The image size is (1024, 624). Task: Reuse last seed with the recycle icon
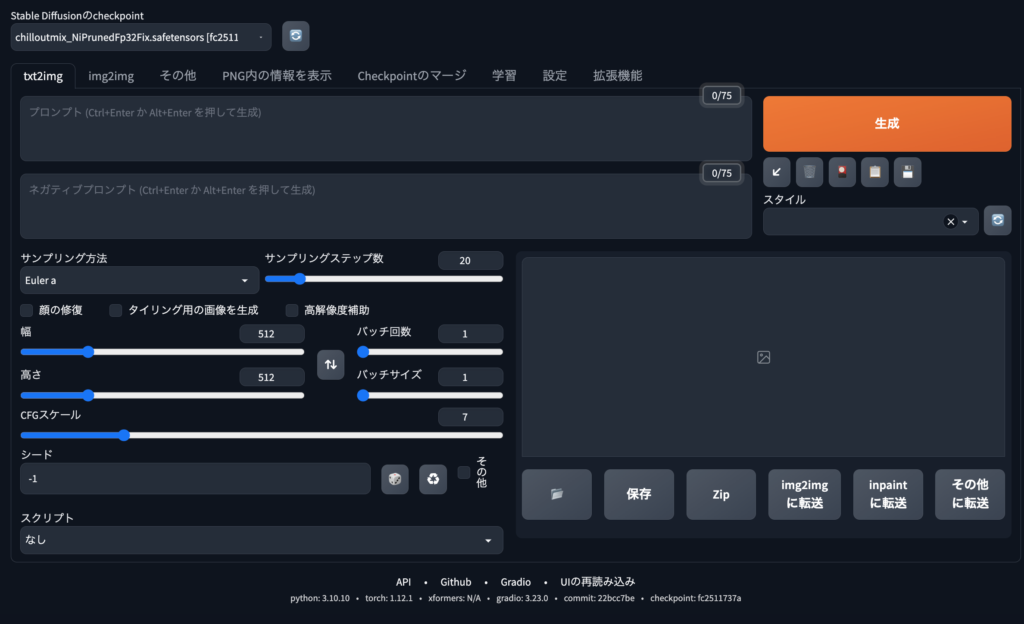point(432,479)
